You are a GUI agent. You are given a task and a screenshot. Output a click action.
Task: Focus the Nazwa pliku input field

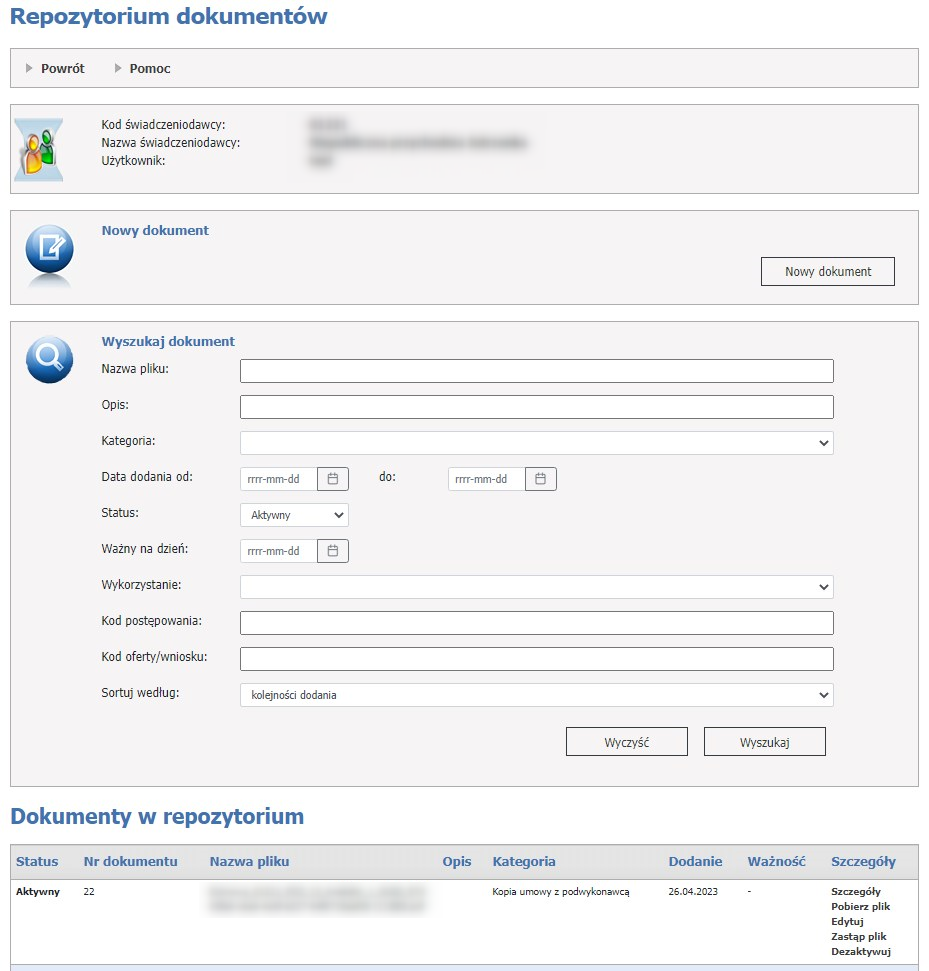click(x=536, y=371)
